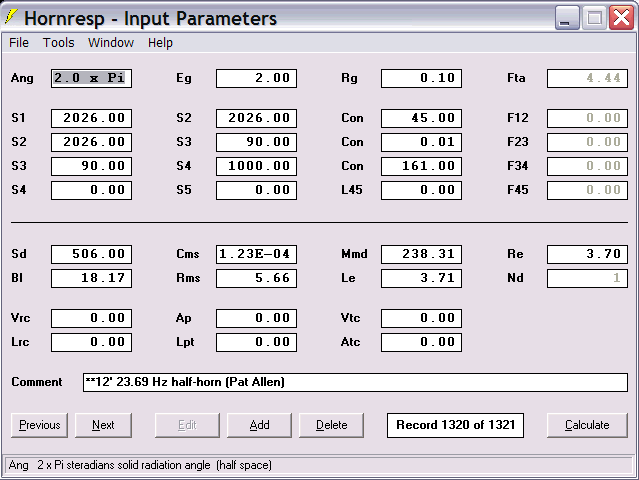Viewport: 639px width, 480px height.
Task: Click the Fta field showing 4.44
Action: (587, 78)
